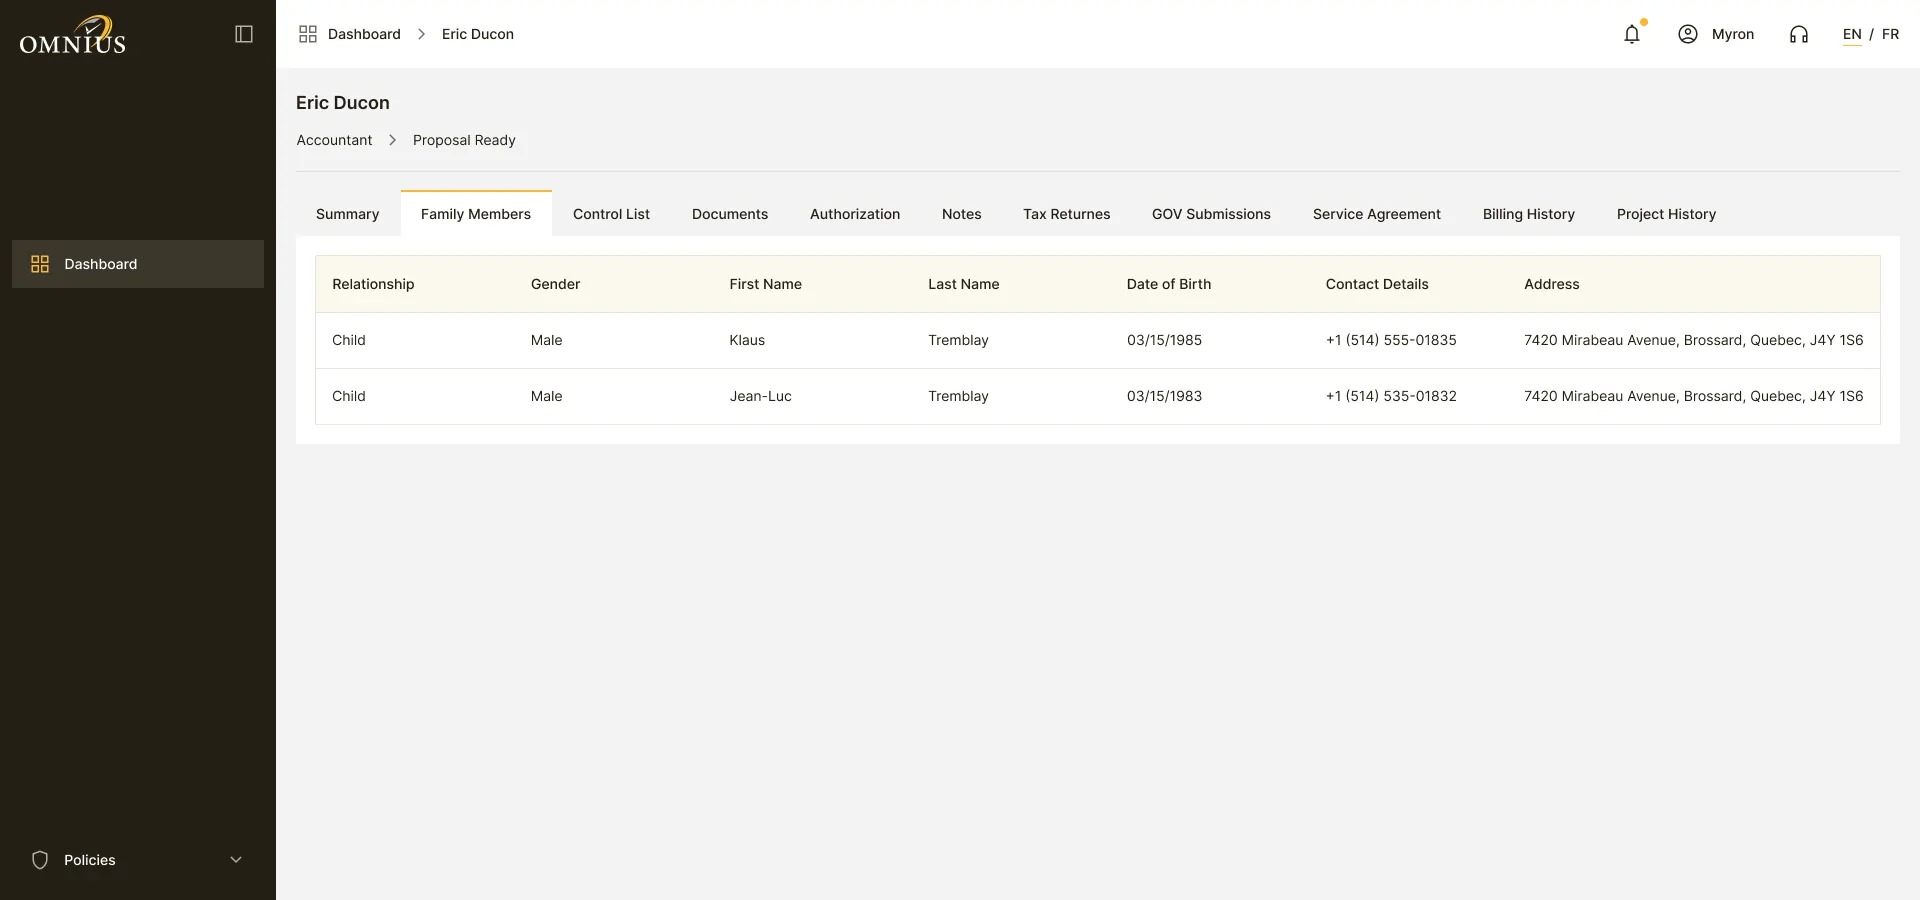Switch language to FR
The height and width of the screenshot is (900, 1920).
[x=1890, y=34]
